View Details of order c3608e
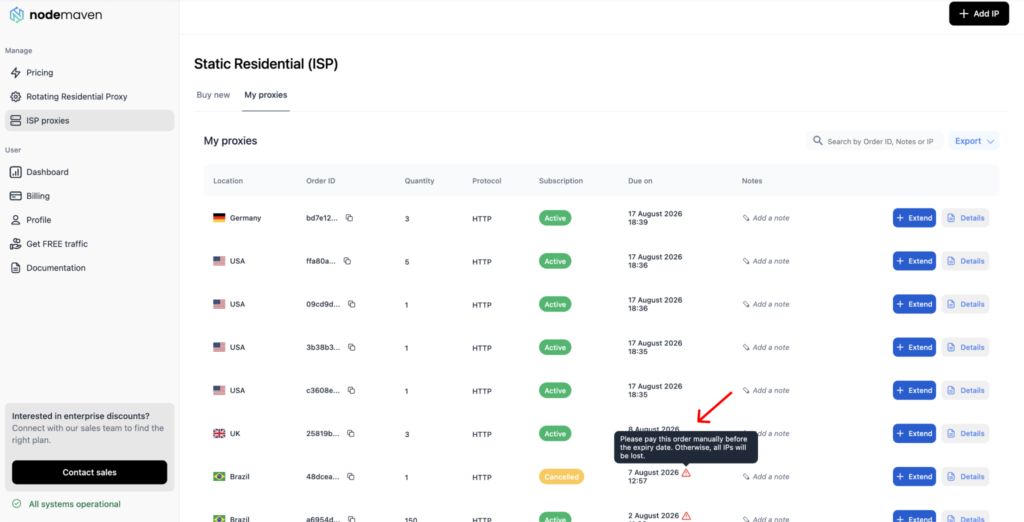This screenshot has height=522, width=1024. pyautogui.click(x=965, y=391)
